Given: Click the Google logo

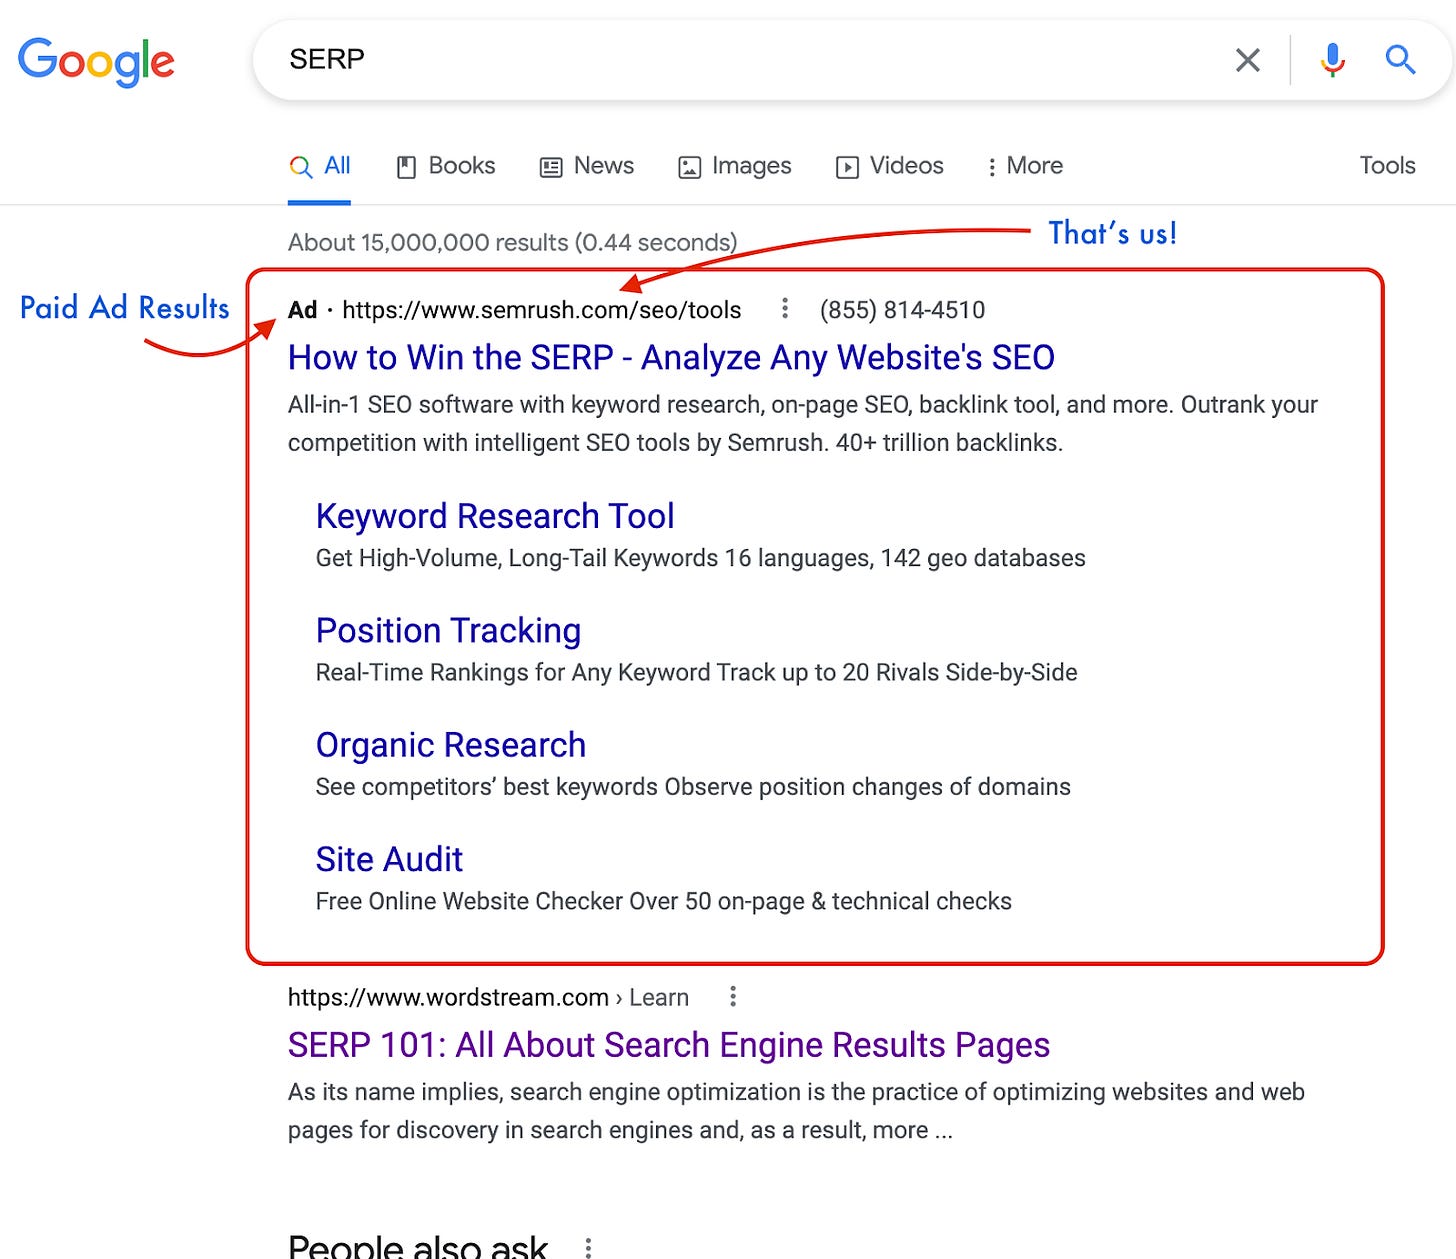Looking at the screenshot, I should [96, 62].
